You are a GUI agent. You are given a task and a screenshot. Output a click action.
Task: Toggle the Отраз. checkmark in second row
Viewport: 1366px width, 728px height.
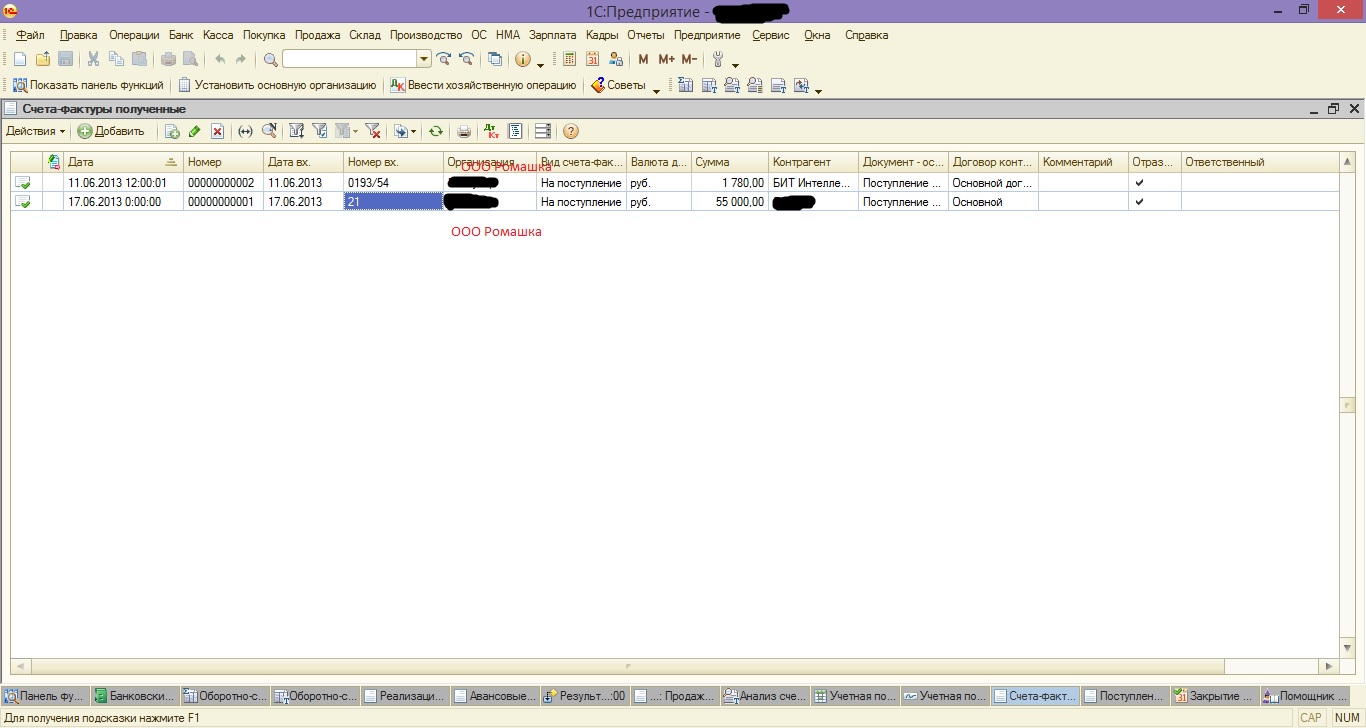pos(1139,202)
